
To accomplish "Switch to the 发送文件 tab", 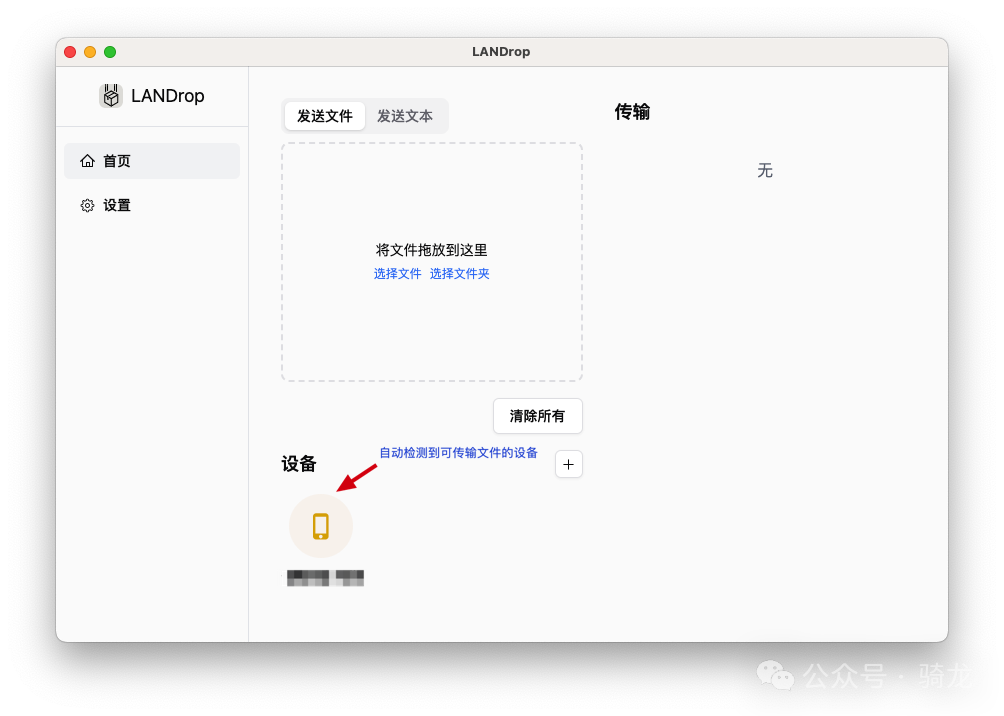I will [x=324, y=116].
